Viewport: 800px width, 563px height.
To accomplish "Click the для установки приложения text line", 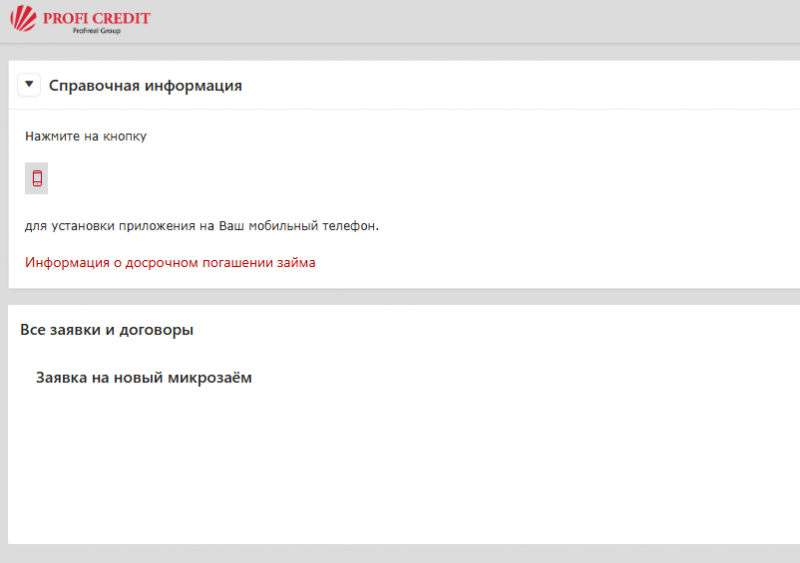I will coord(202,226).
